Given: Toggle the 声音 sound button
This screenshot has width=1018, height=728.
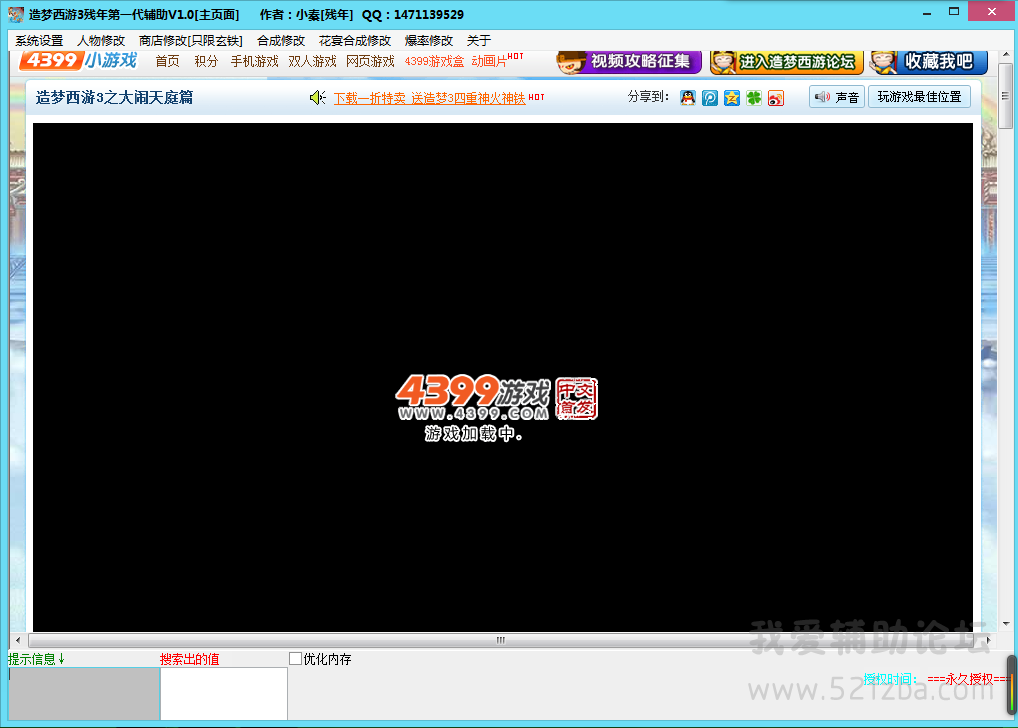Looking at the screenshot, I should [x=837, y=97].
